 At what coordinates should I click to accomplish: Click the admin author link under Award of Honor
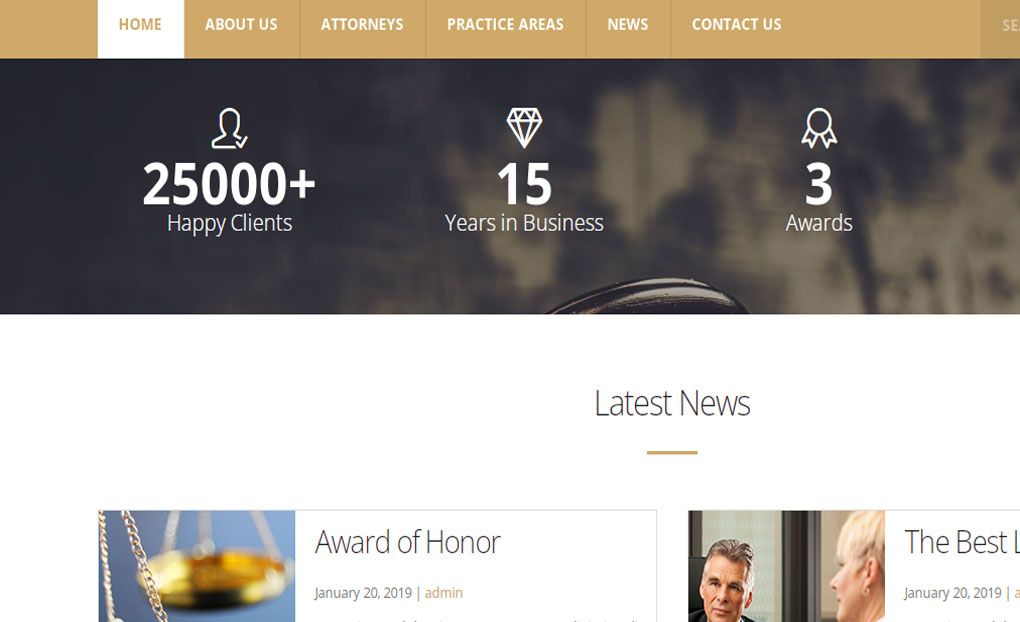[444, 593]
